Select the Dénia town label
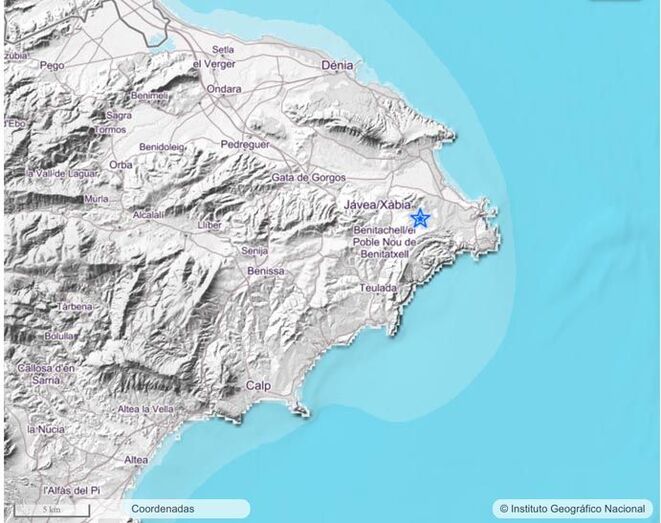Screen dimensions: 661x523 [337, 65]
